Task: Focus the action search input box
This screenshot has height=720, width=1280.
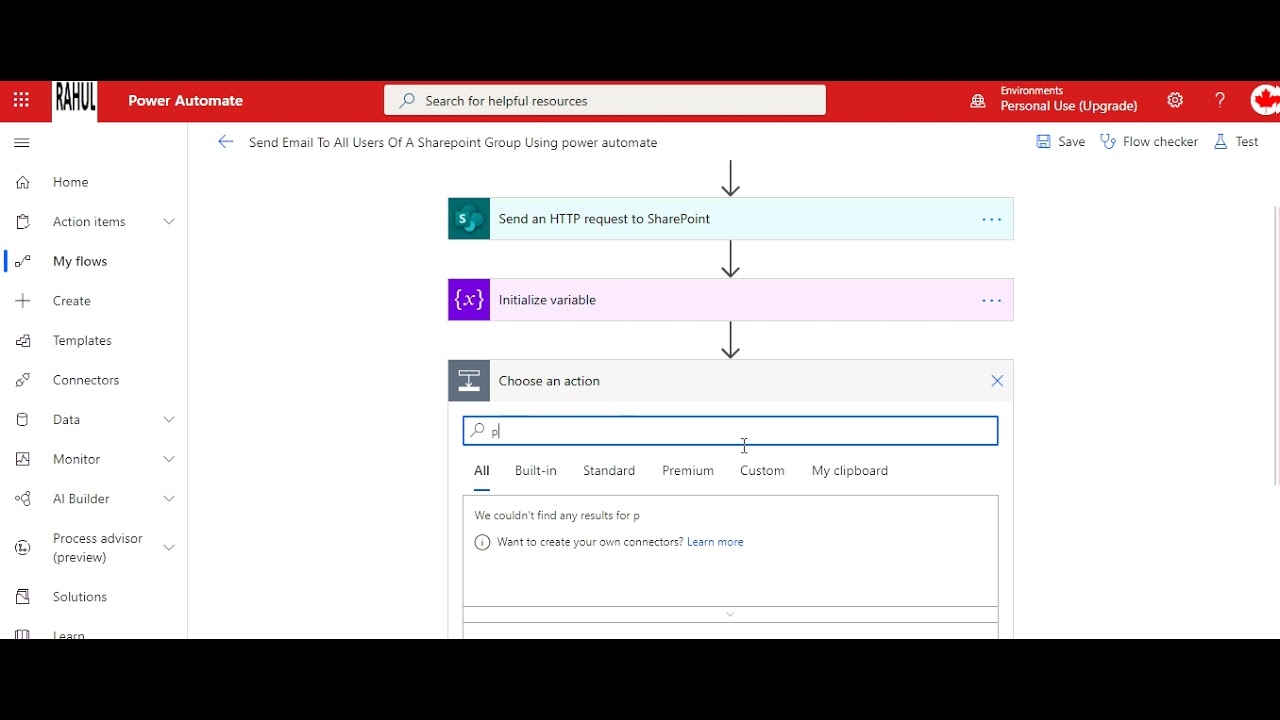Action: (x=731, y=431)
